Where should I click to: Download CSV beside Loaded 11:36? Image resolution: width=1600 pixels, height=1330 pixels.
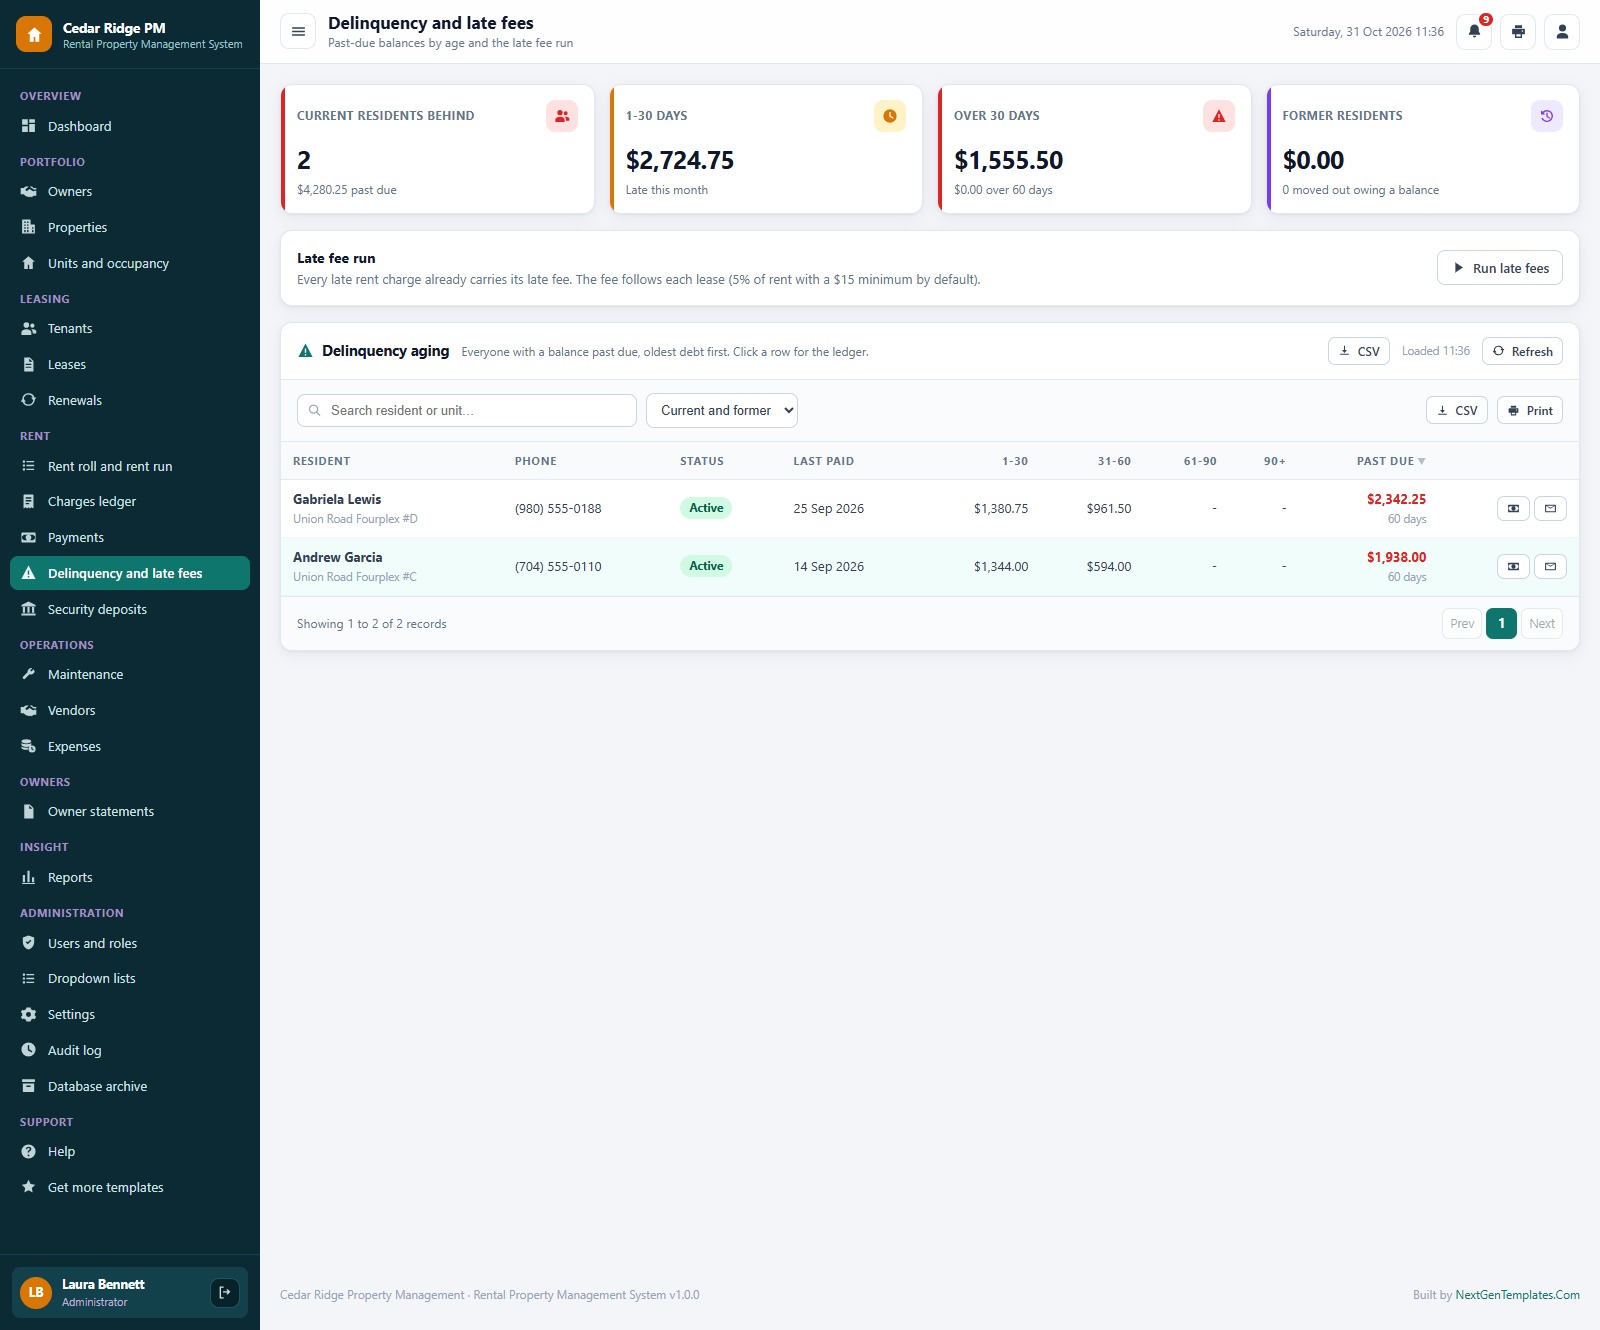[1359, 351]
